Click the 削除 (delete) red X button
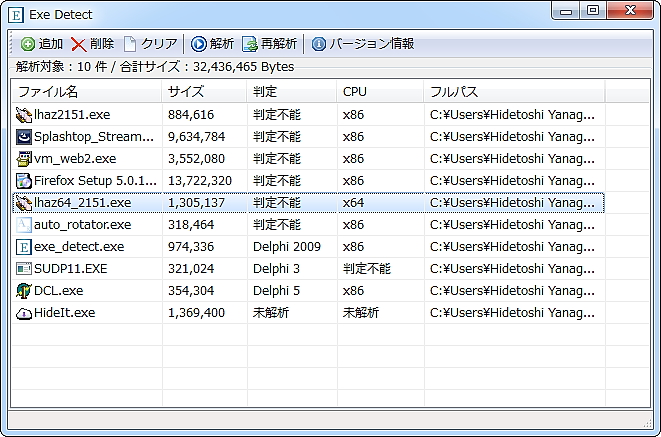 click(92, 43)
